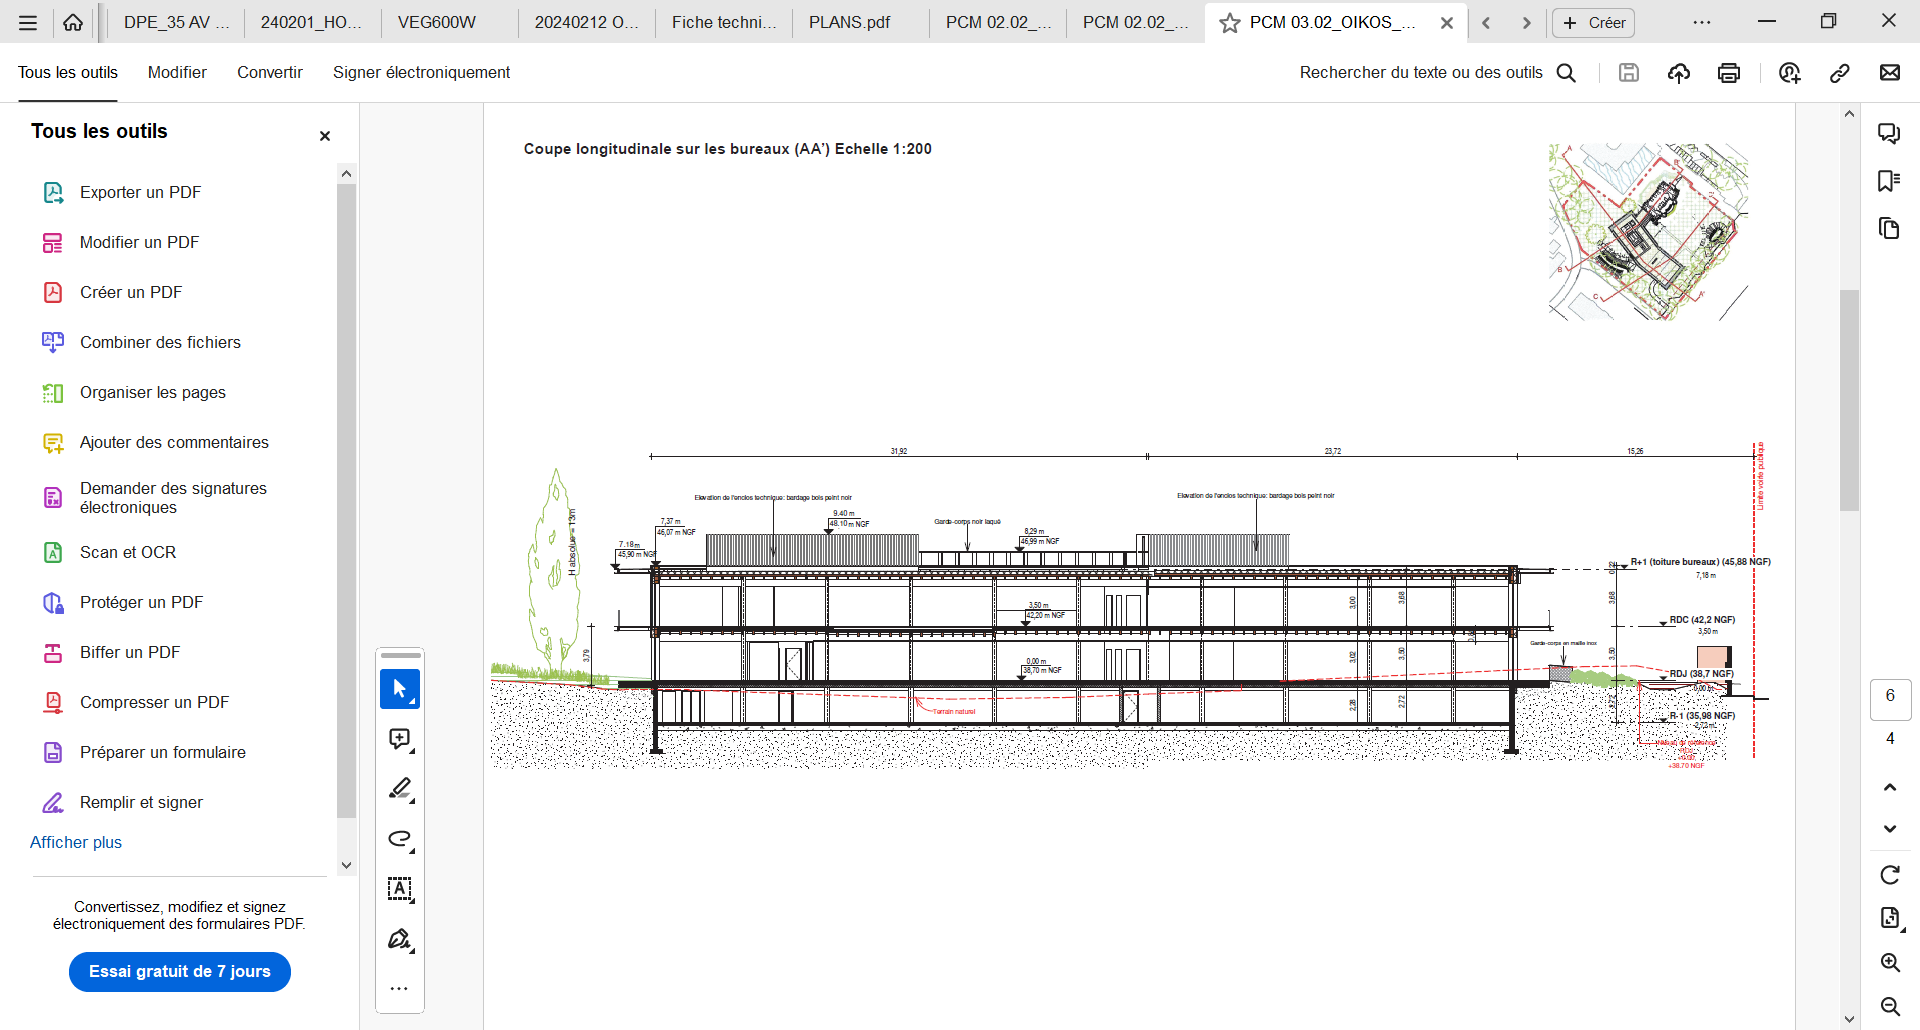Open the Convertir menu
1920x1030 pixels.
(269, 73)
